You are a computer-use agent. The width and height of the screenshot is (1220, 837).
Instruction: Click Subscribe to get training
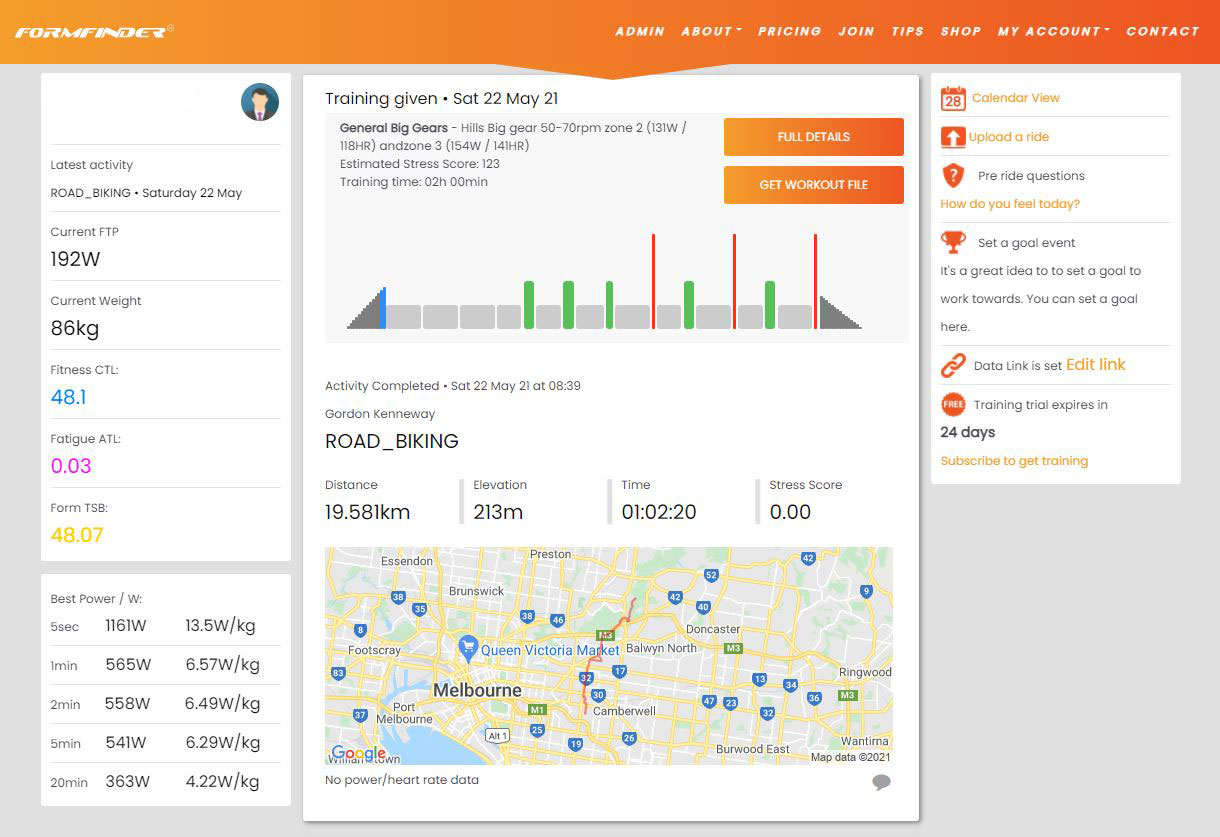[1014, 460]
